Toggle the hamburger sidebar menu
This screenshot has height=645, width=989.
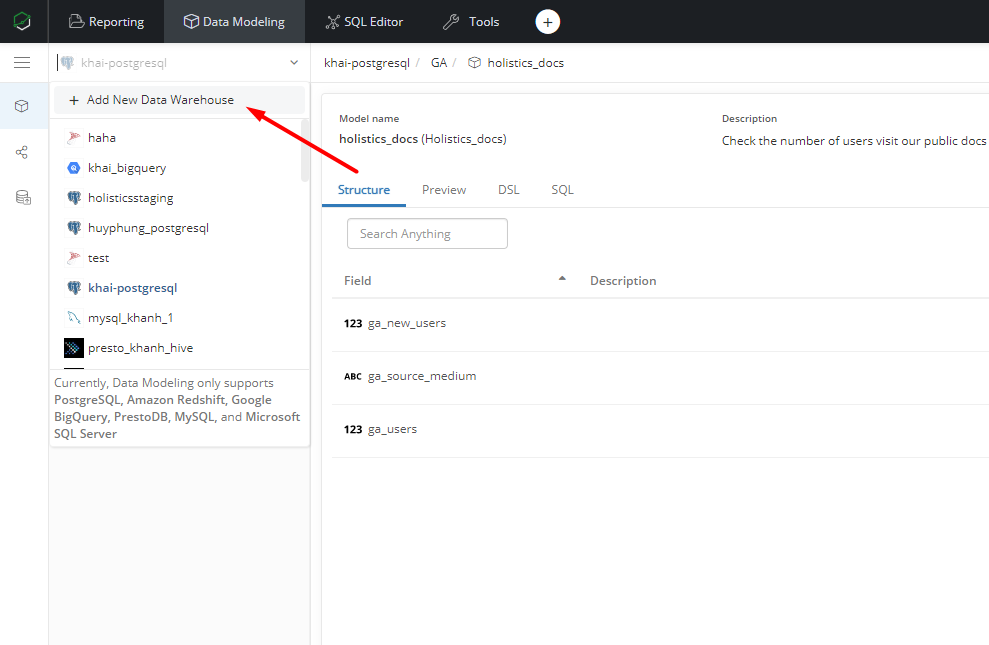[x=22, y=62]
